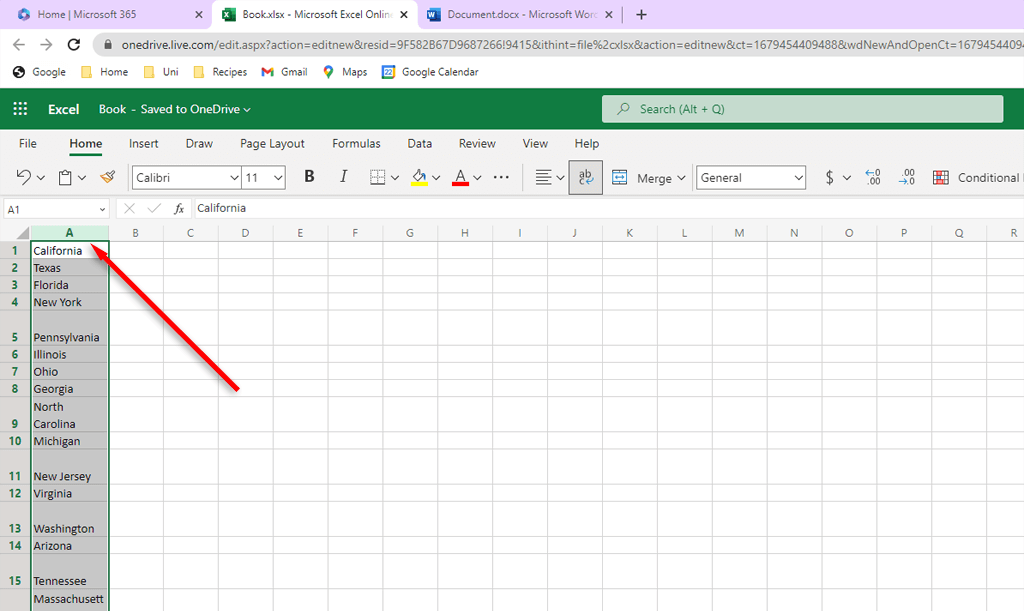Image resolution: width=1024 pixels, height=611 pixels.
Task: Open the Microsoft 365 app launcher grid
Action: tap(20, 109)
